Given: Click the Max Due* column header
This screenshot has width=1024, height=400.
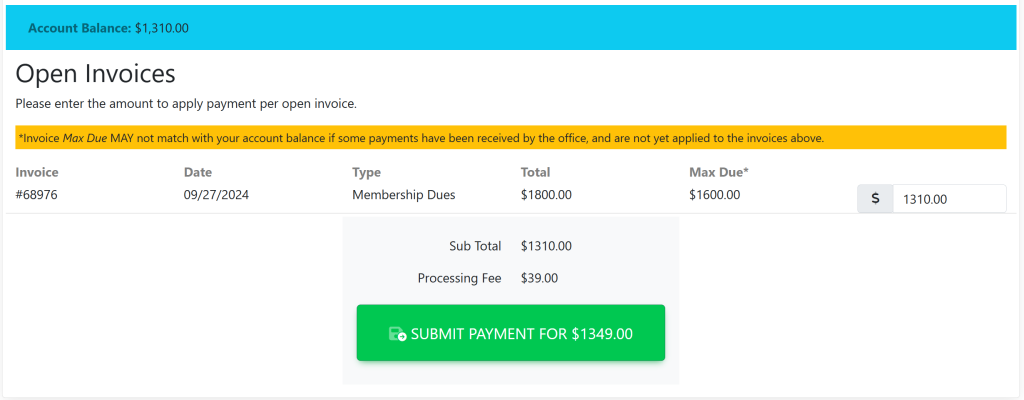Looking at the screenshot, I should tap(719, 172).
